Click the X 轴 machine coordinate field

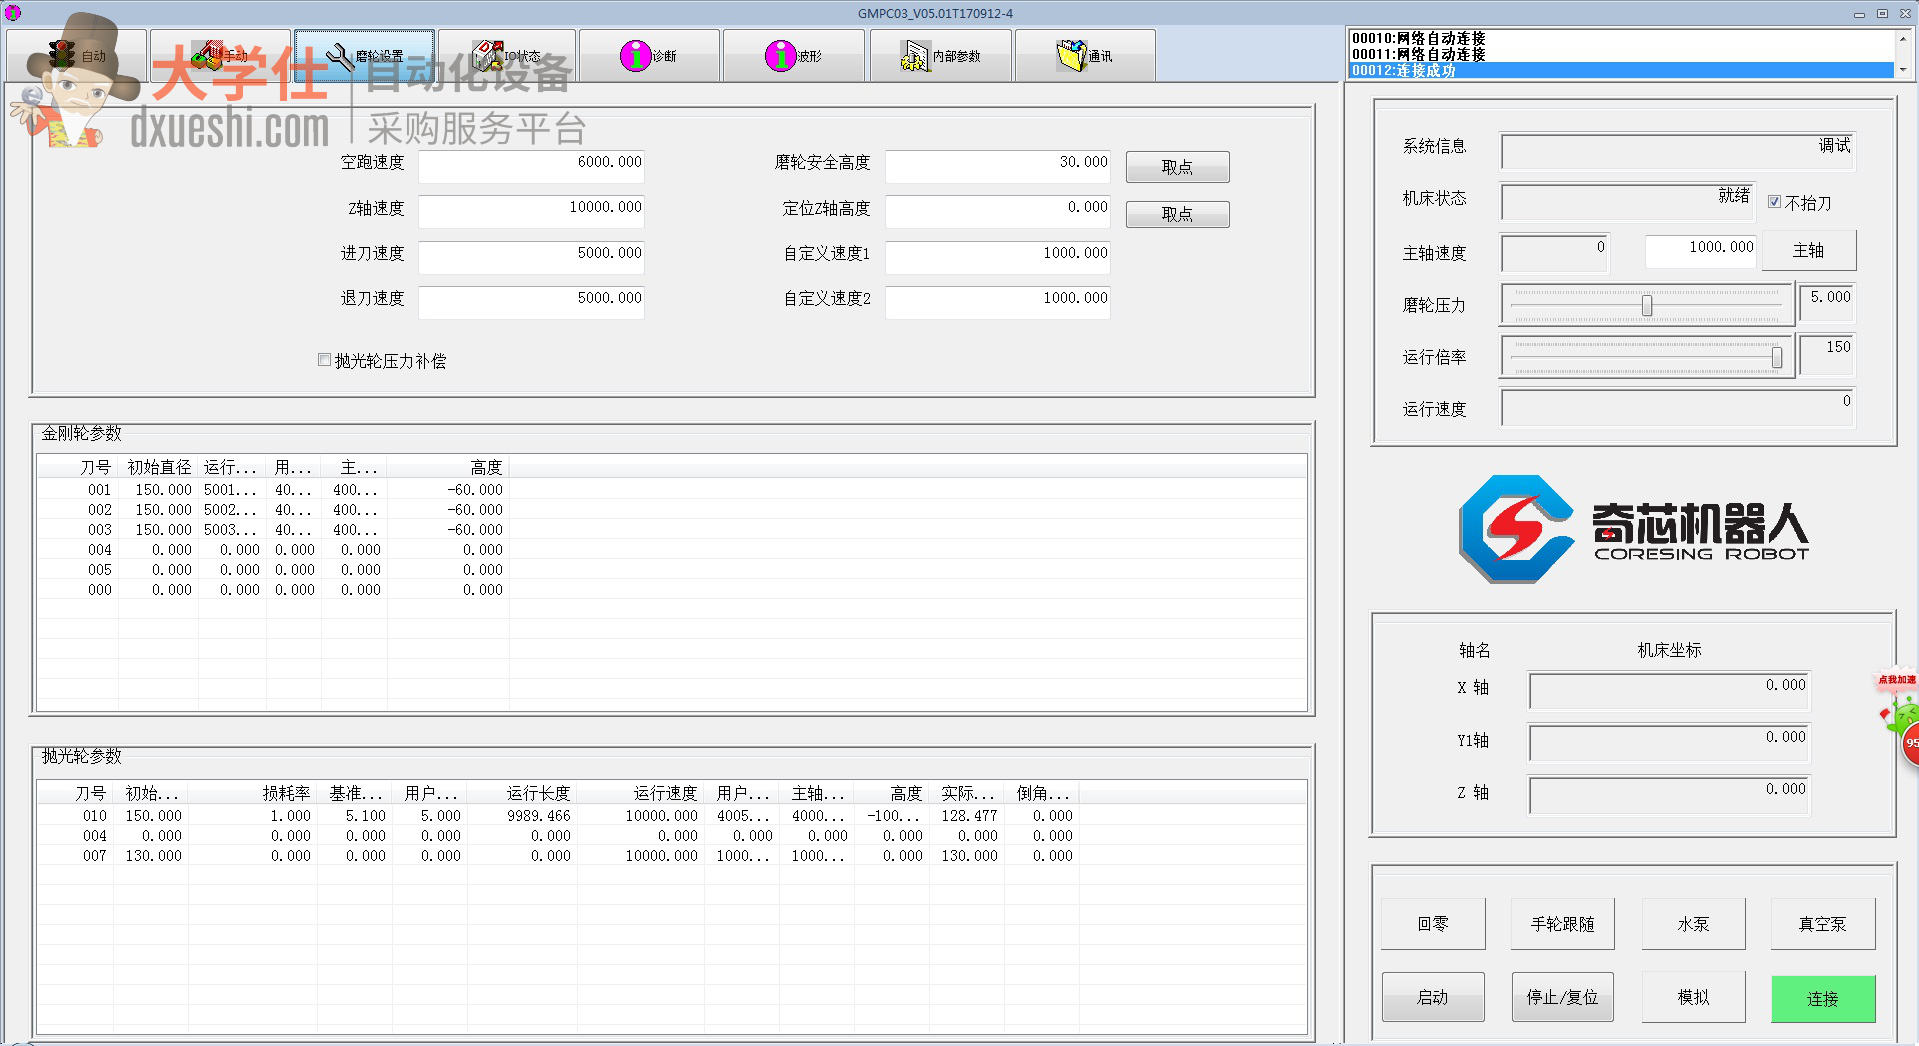click(1669, 691)
